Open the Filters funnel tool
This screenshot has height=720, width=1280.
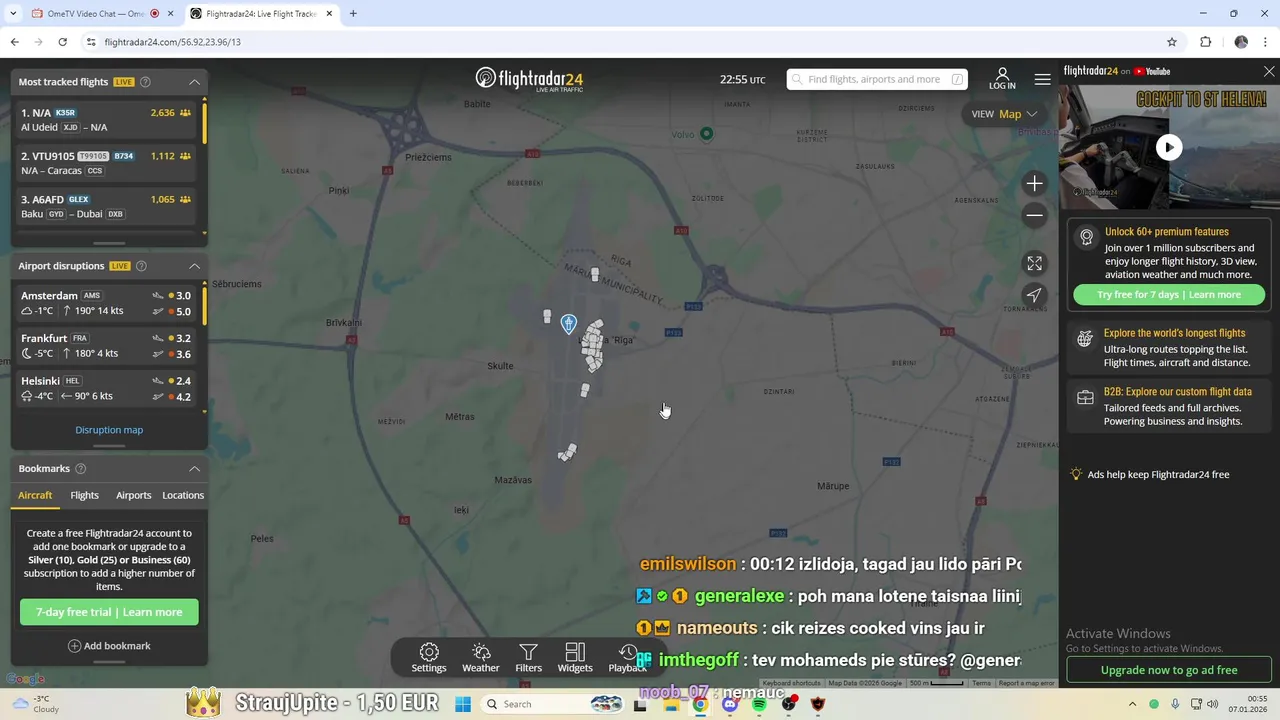pos(528,657)
